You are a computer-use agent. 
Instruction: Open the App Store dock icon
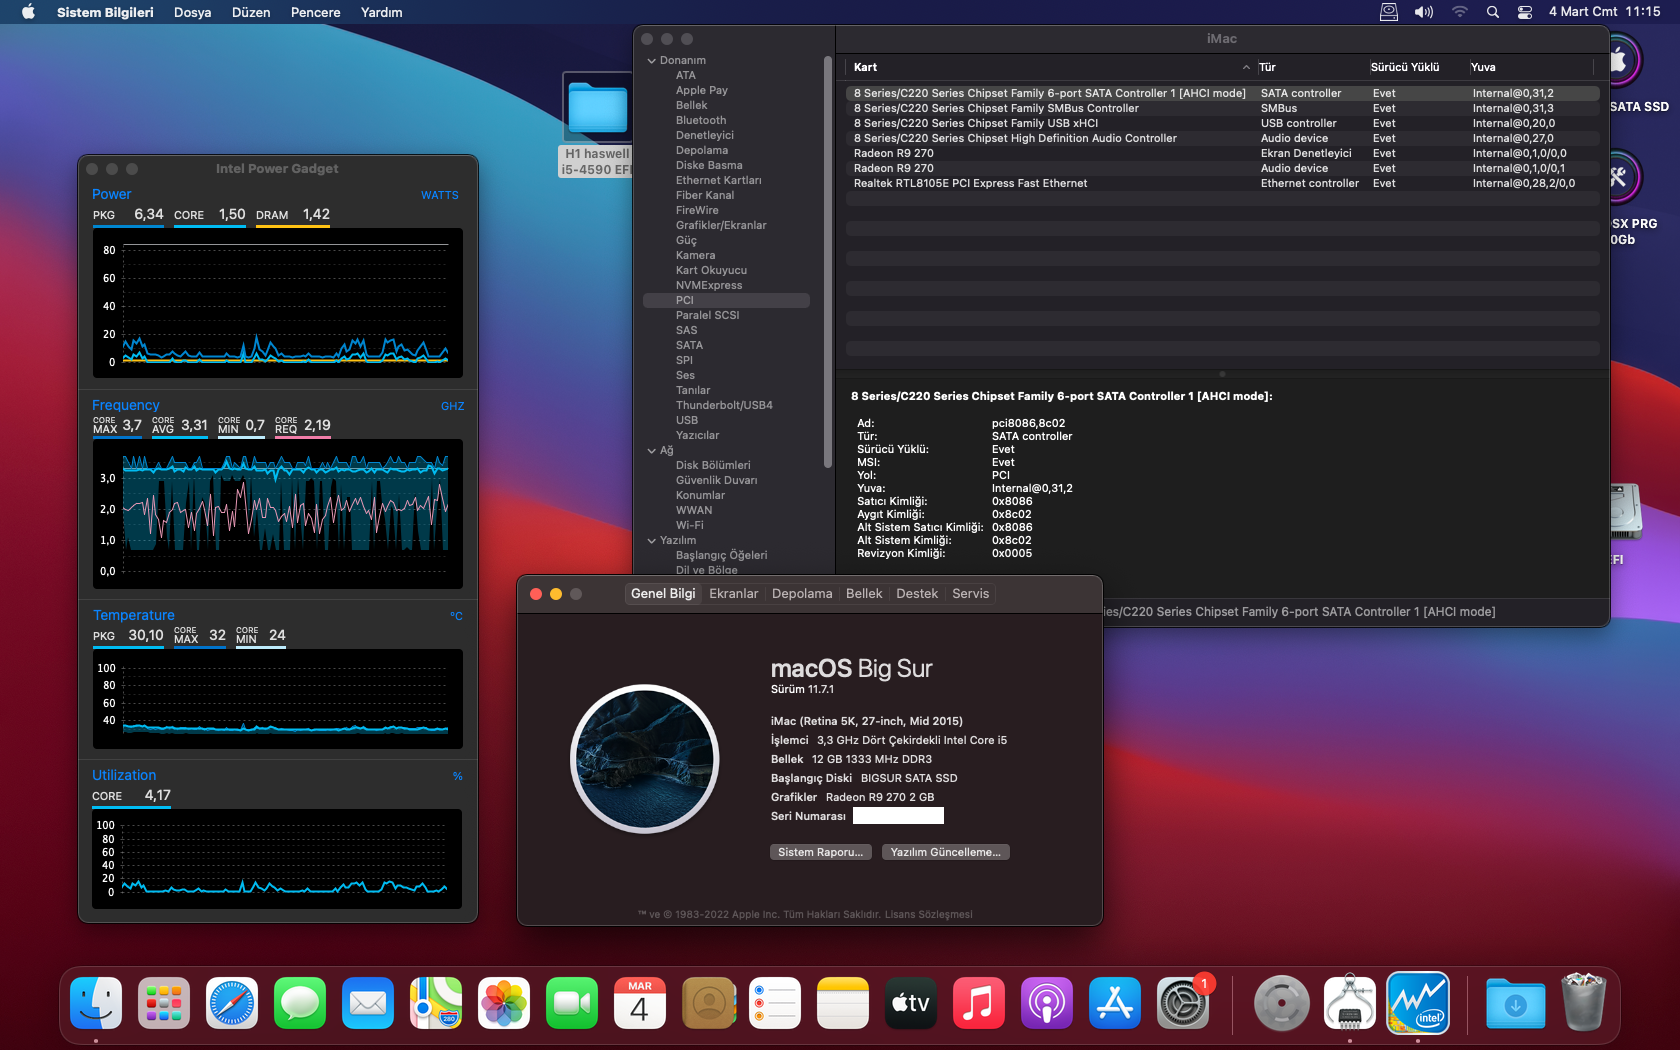point(1114,1003)
